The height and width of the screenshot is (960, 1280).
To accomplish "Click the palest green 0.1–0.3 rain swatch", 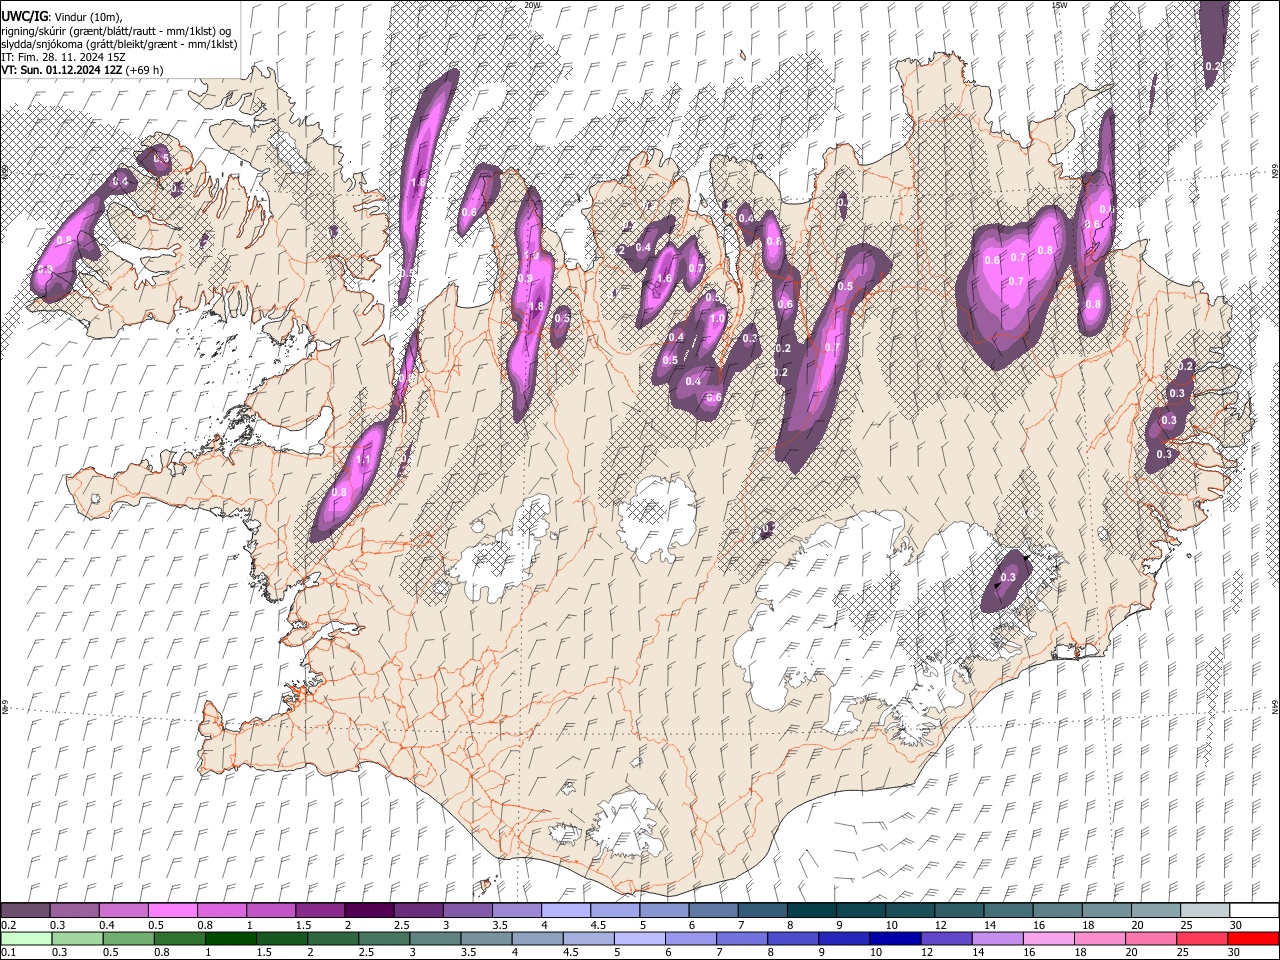I will 27,938.
